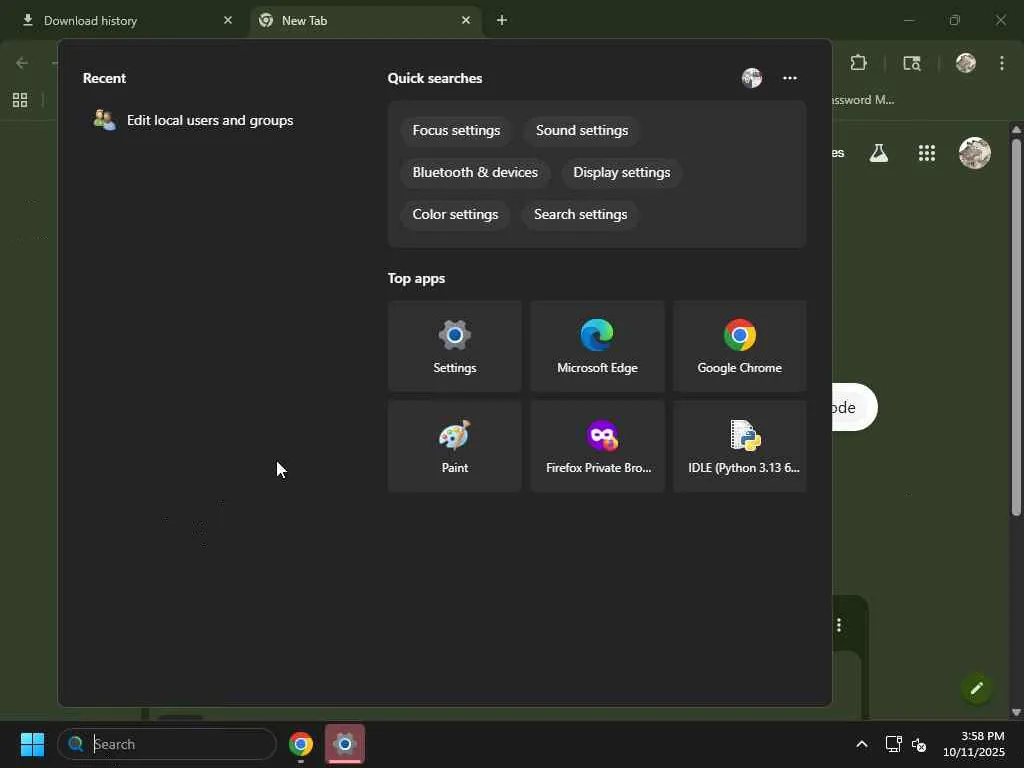Open a new Chrome tab with plus

tap(502, 20)
